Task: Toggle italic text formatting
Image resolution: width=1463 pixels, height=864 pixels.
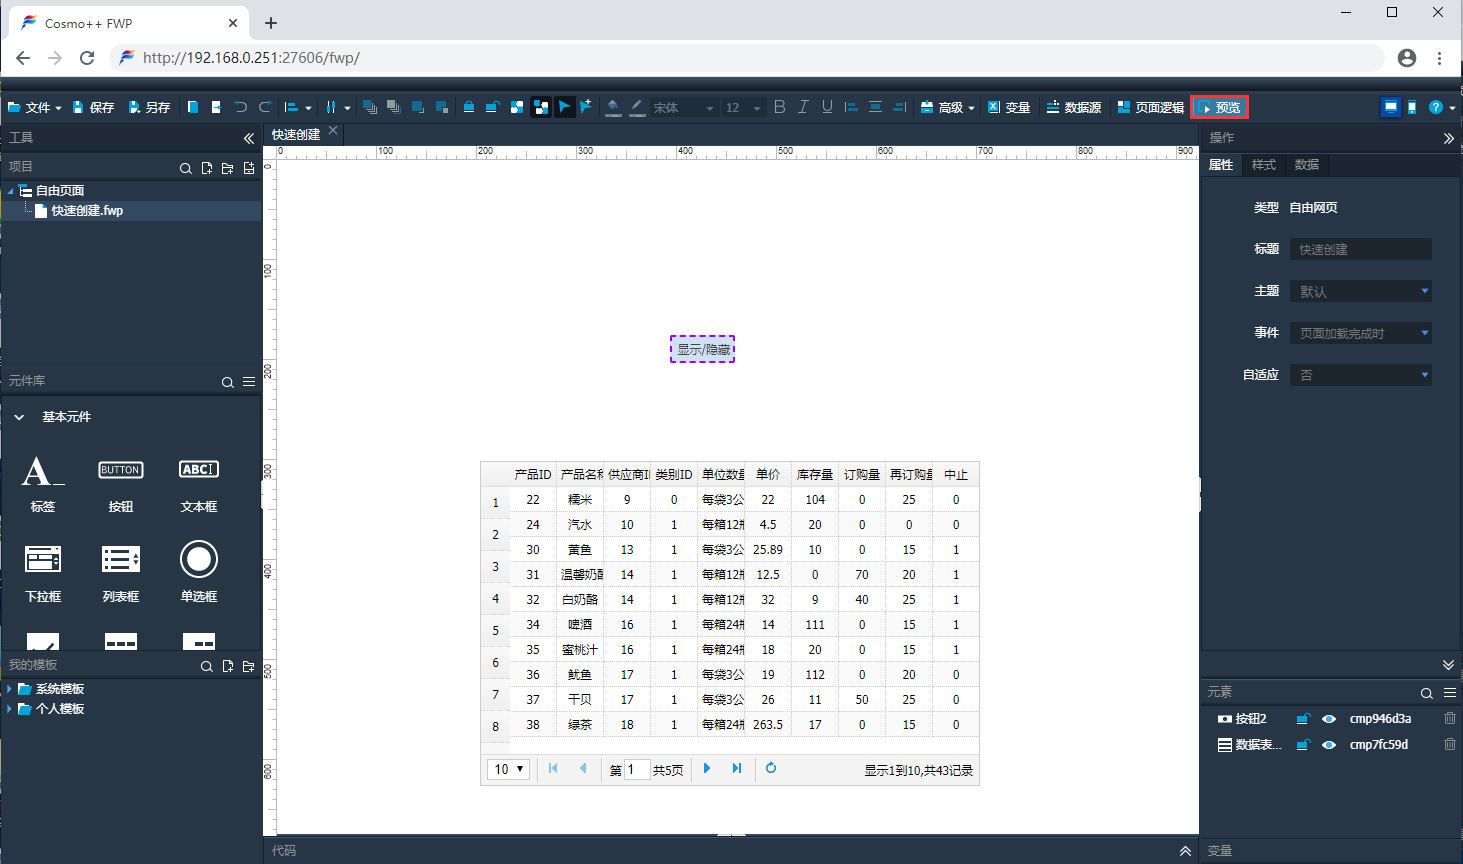Action: [x=803, y=107]
